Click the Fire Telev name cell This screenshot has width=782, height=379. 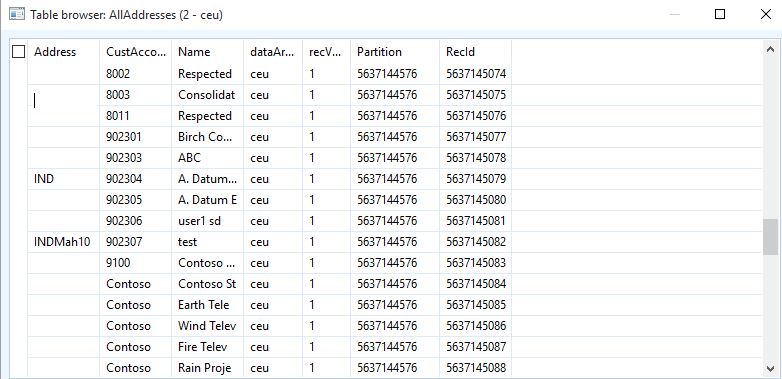tap(207, 347)
